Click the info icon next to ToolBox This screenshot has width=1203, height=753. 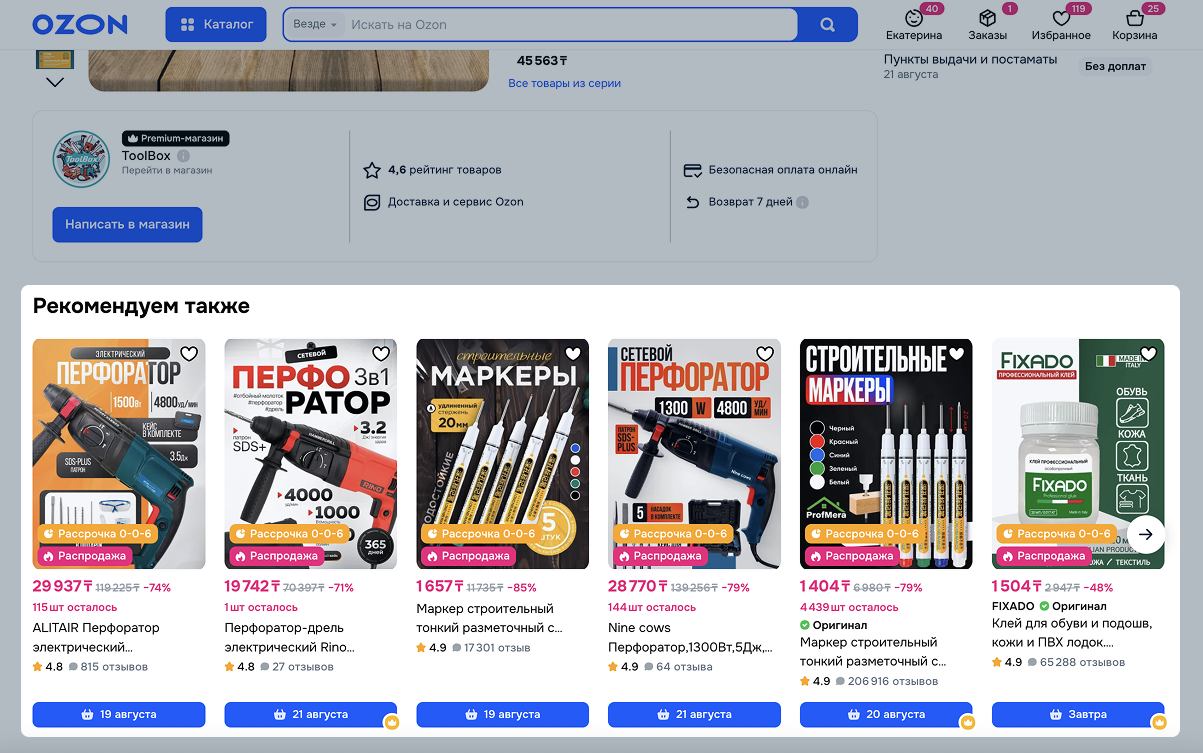(183, 156)
